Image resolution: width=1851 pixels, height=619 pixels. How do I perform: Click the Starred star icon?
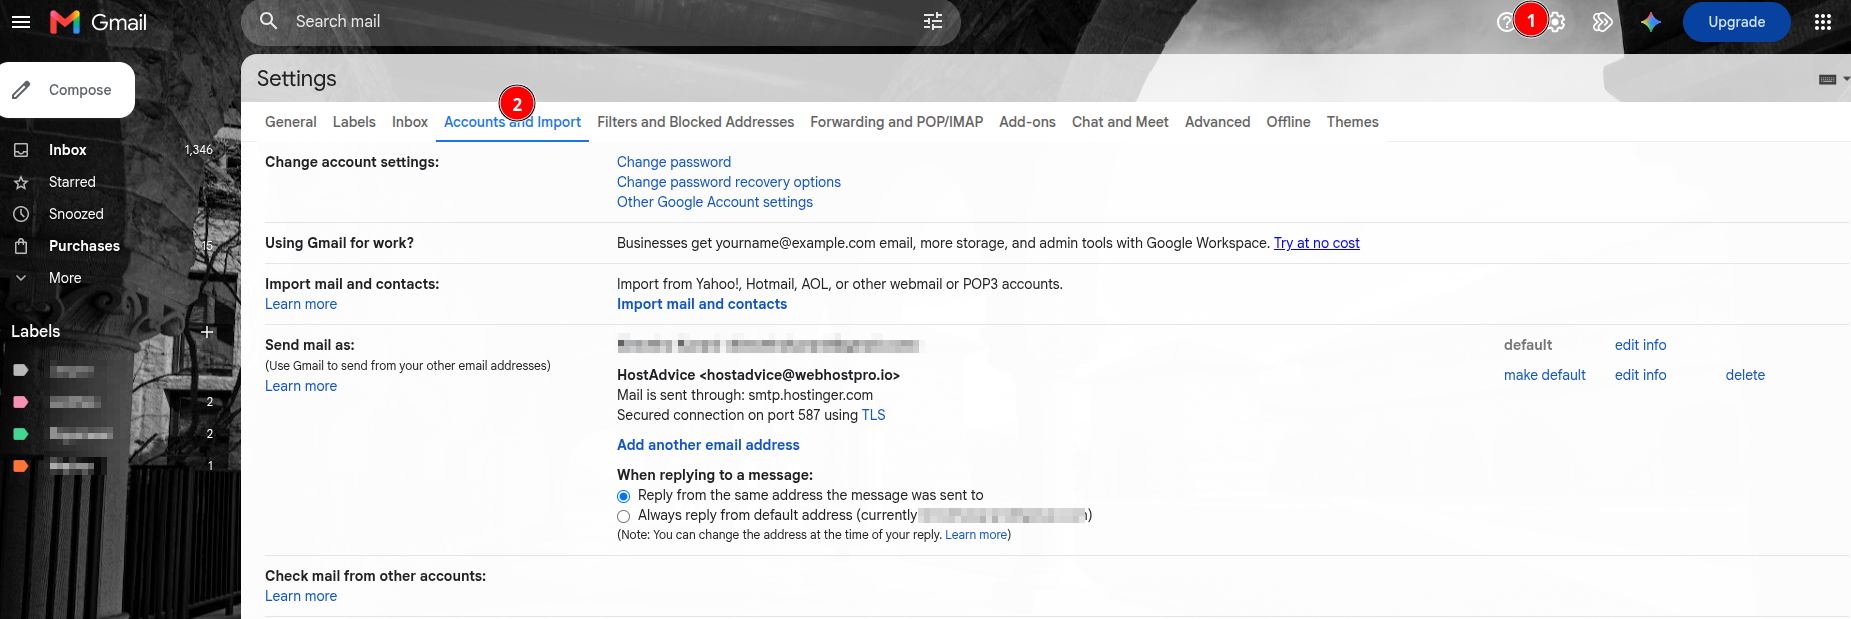point(21,182)
